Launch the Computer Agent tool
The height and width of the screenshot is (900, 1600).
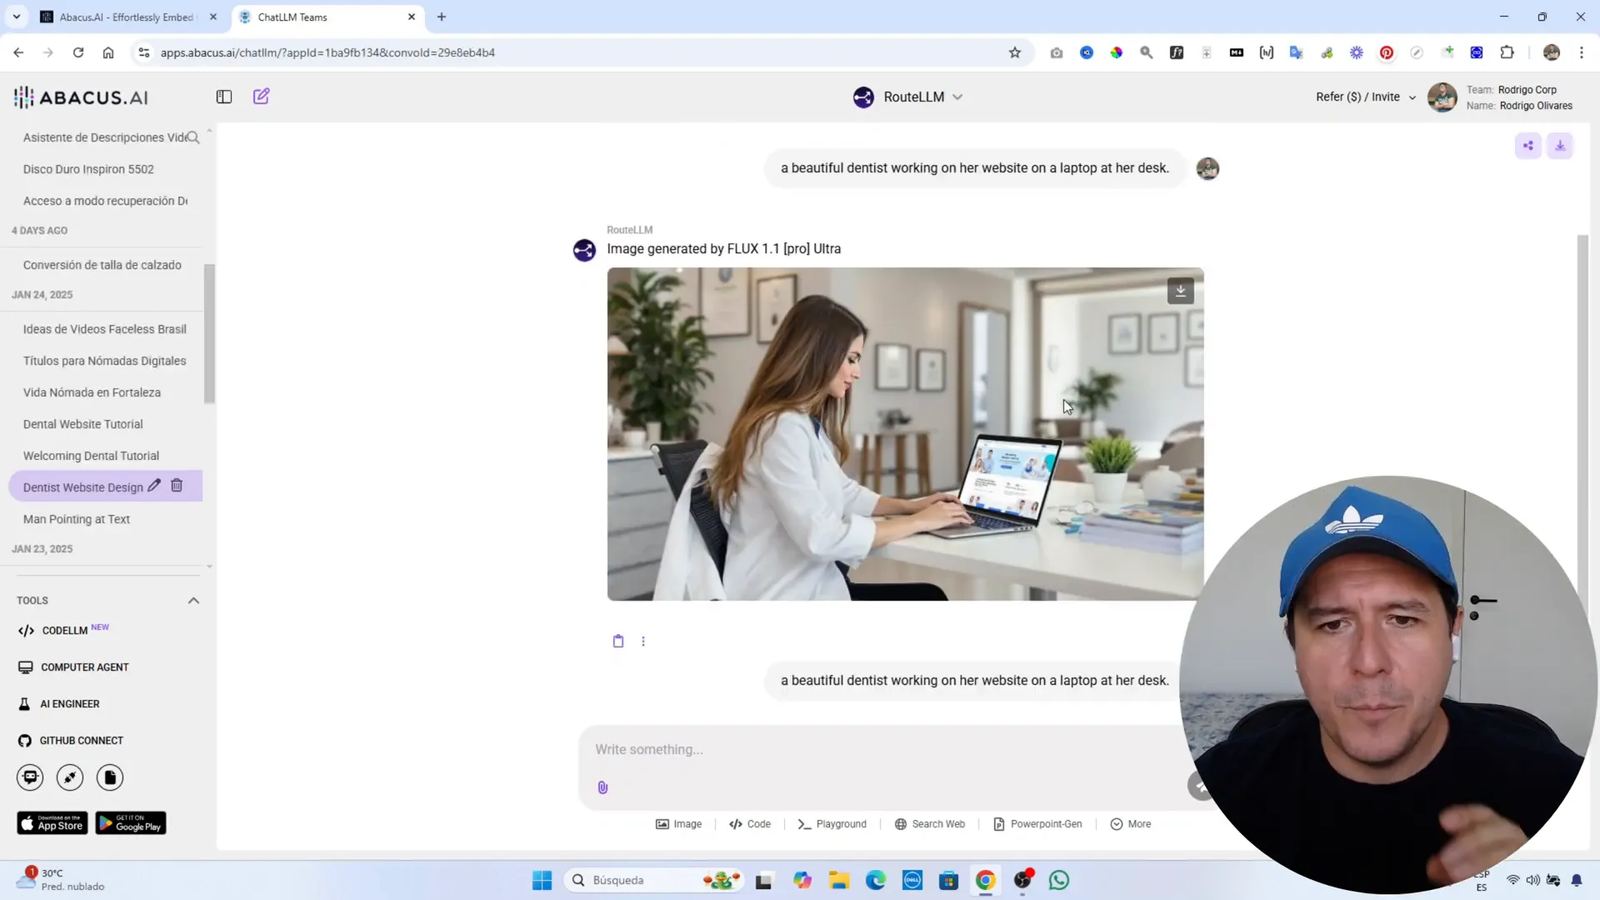84,667
